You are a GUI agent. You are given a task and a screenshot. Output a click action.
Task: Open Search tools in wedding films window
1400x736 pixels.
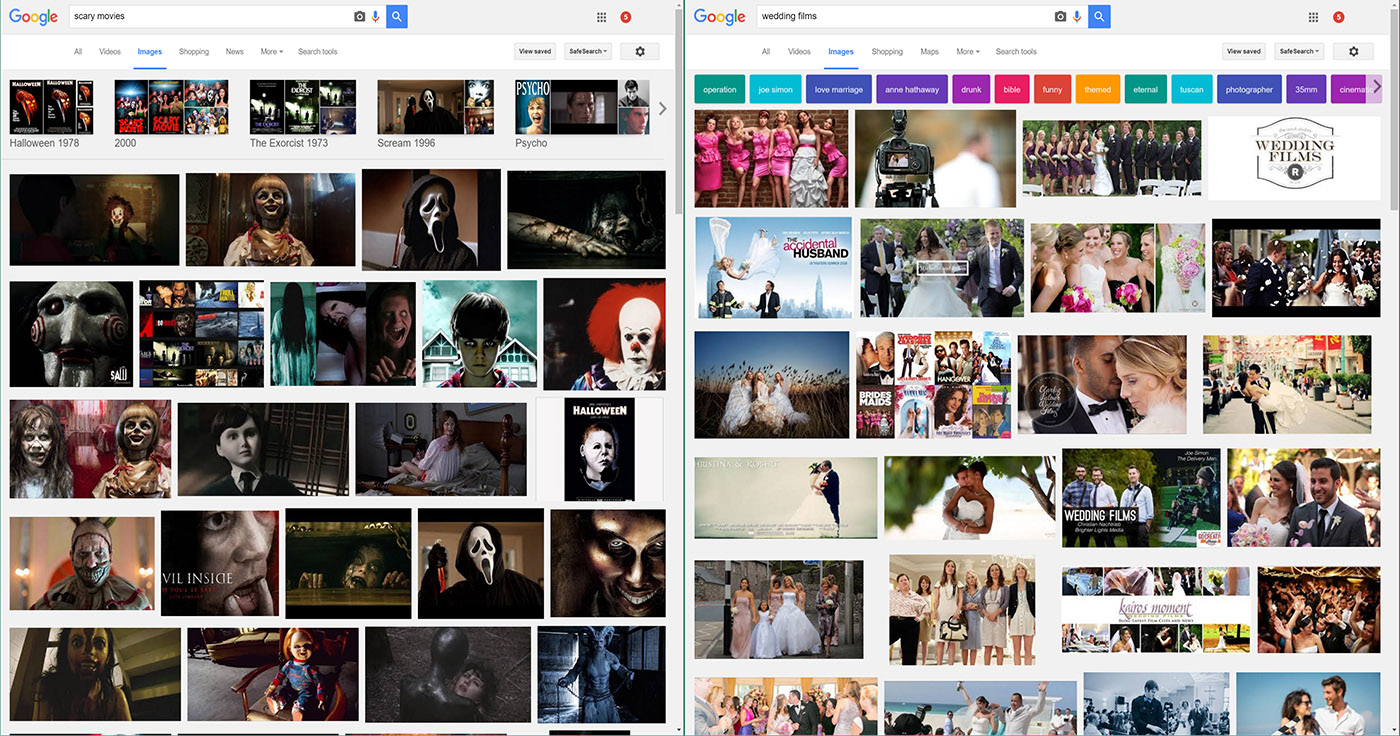pyautogui.click(x=1016, y=51)
